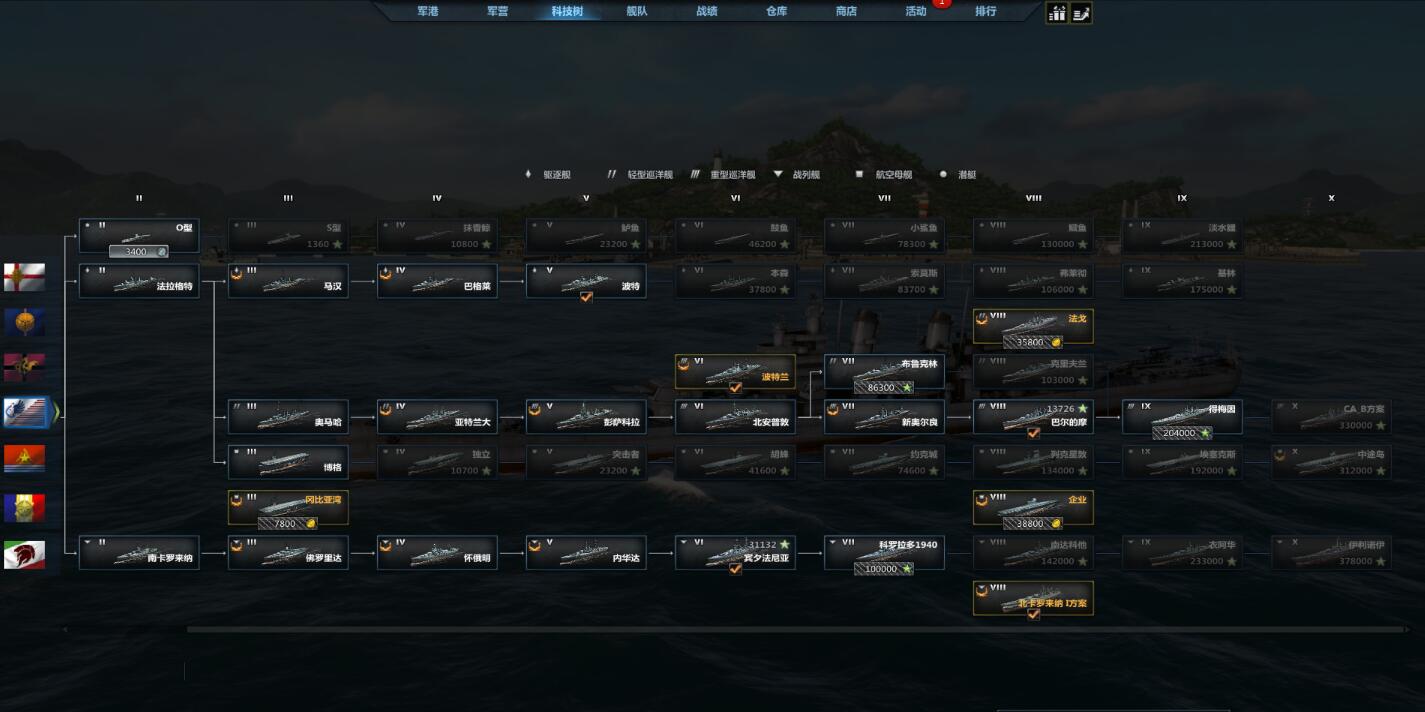Select the locked 约克城 carrier card
Viewport: 1425px width, 712px height.
click(x=884, y=462)
